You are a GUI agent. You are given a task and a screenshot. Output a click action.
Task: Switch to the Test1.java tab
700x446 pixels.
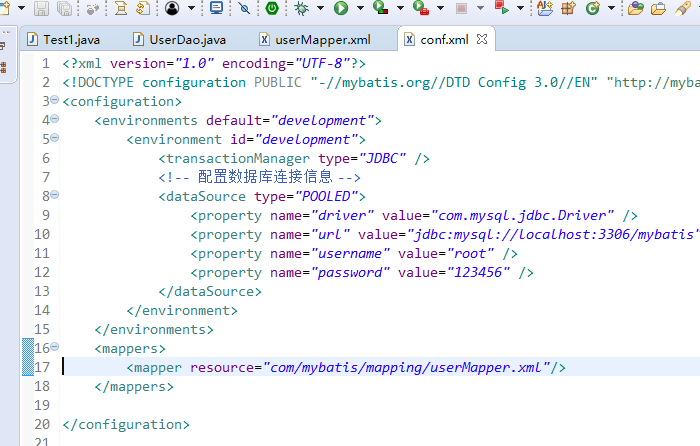click(x=70, y=40)
